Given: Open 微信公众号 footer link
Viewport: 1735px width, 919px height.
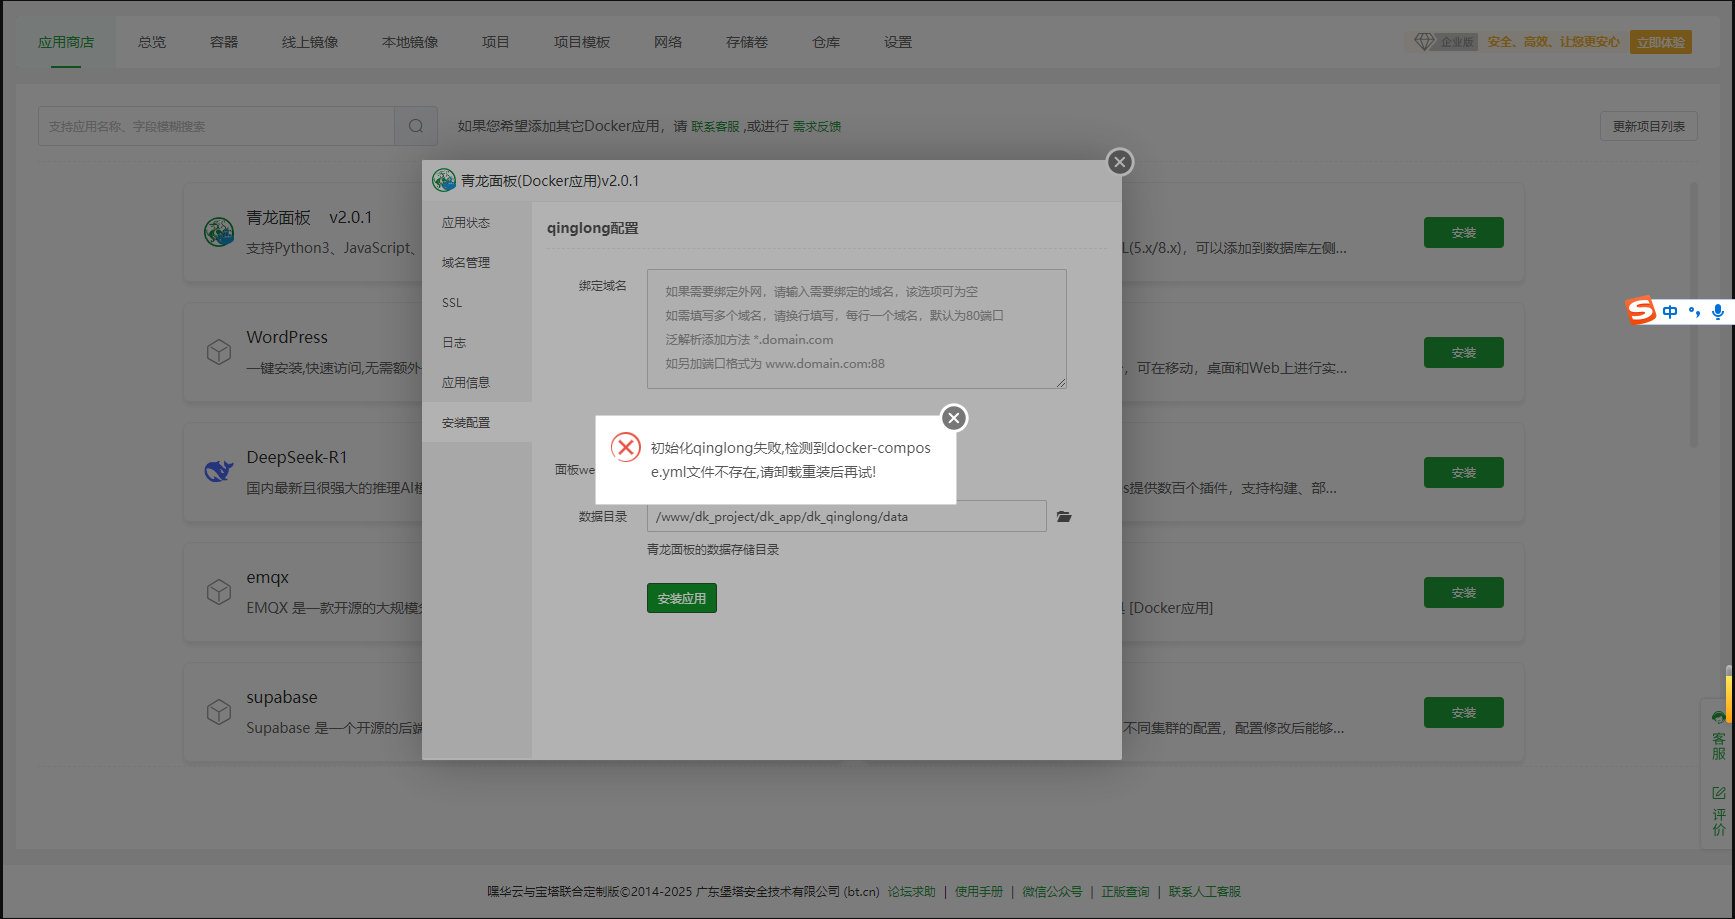Looking at the screenshot, I should pyautogui.click(x=1052, y=892).
